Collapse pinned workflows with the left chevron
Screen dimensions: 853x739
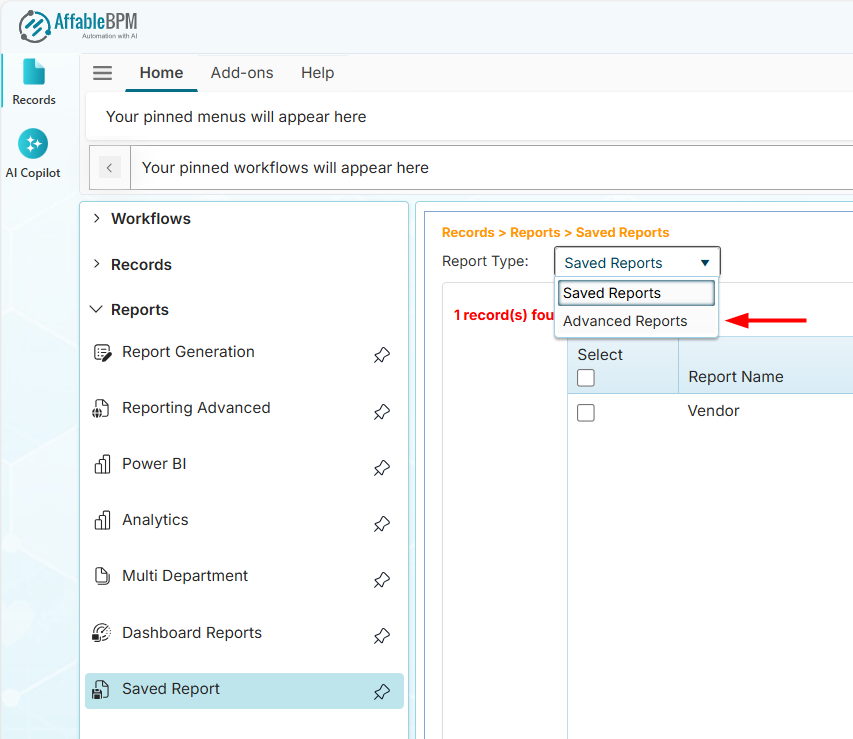(109, 167)
